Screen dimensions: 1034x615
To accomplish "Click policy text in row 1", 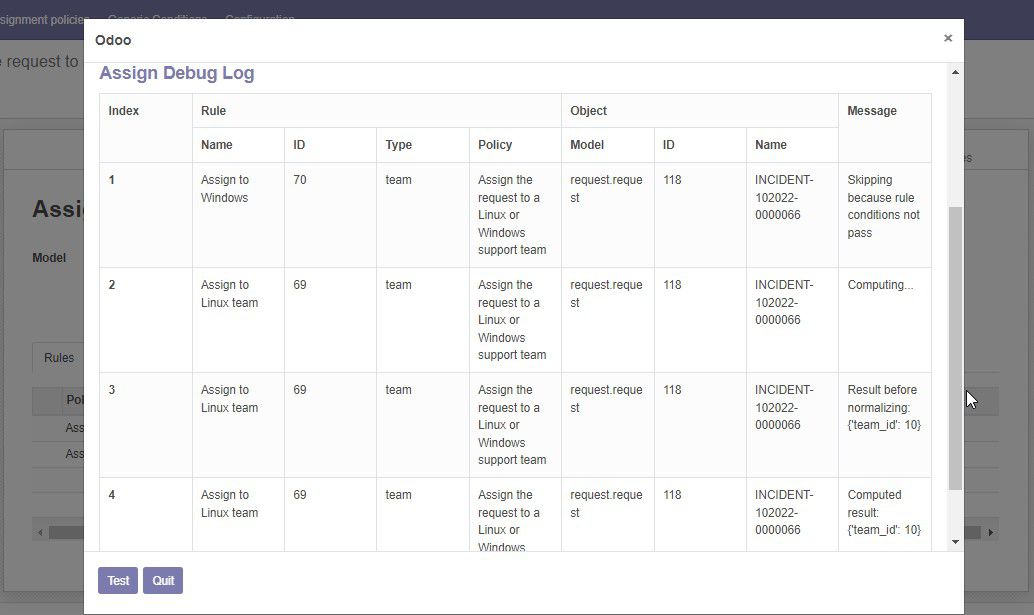I will (512, 215).
